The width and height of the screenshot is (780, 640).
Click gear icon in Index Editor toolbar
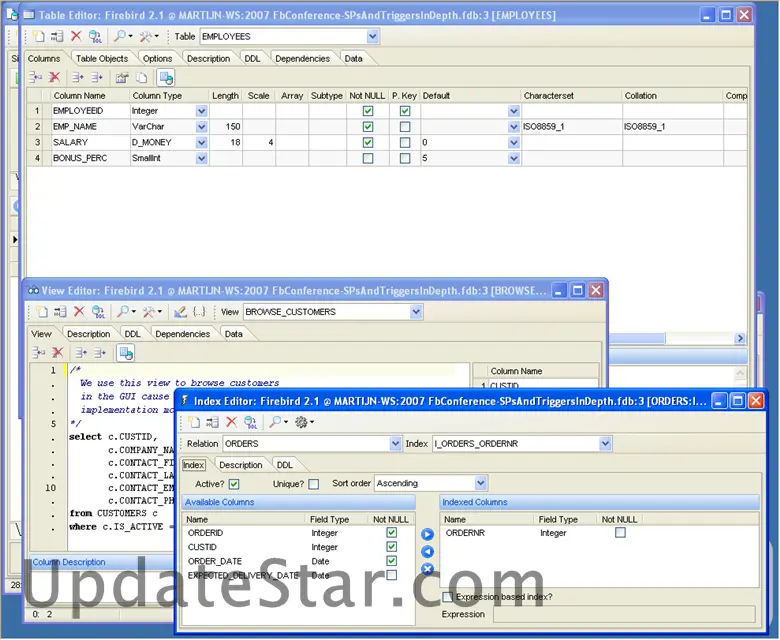click(301, 422)
